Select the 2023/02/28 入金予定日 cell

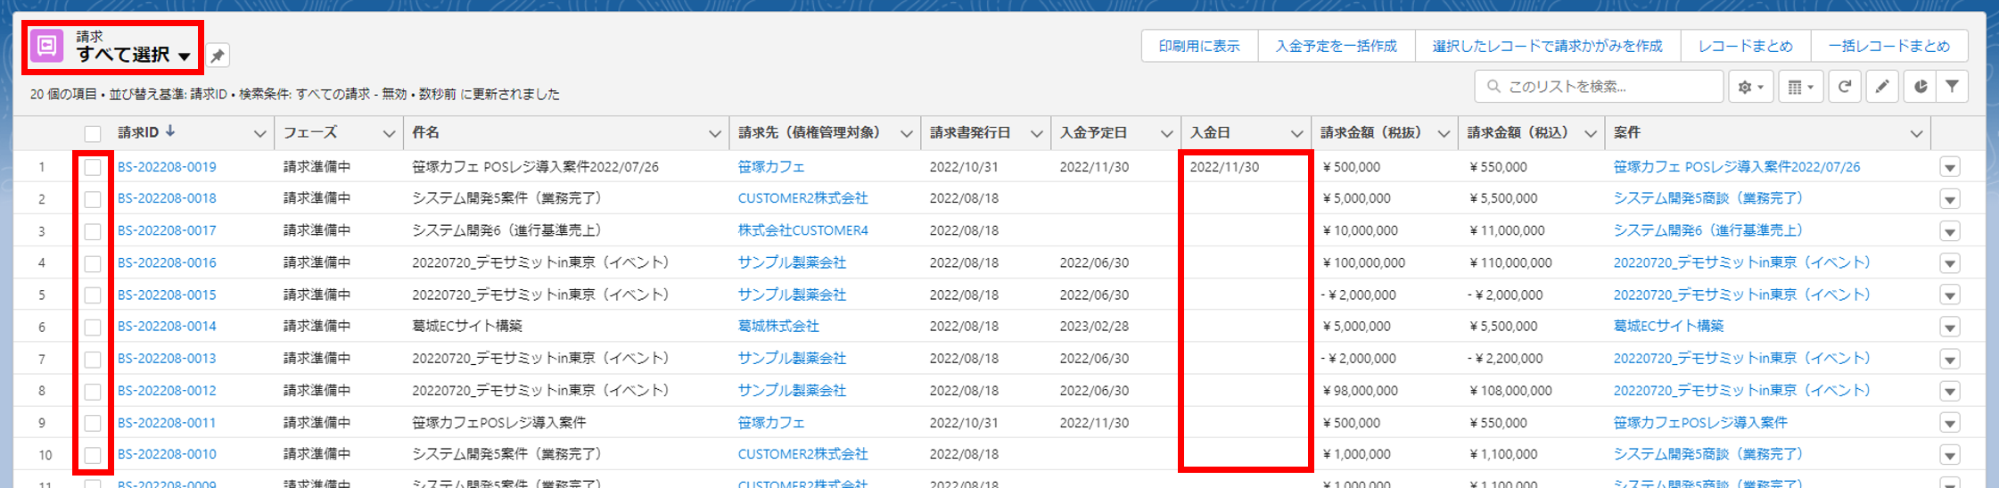1094,326
